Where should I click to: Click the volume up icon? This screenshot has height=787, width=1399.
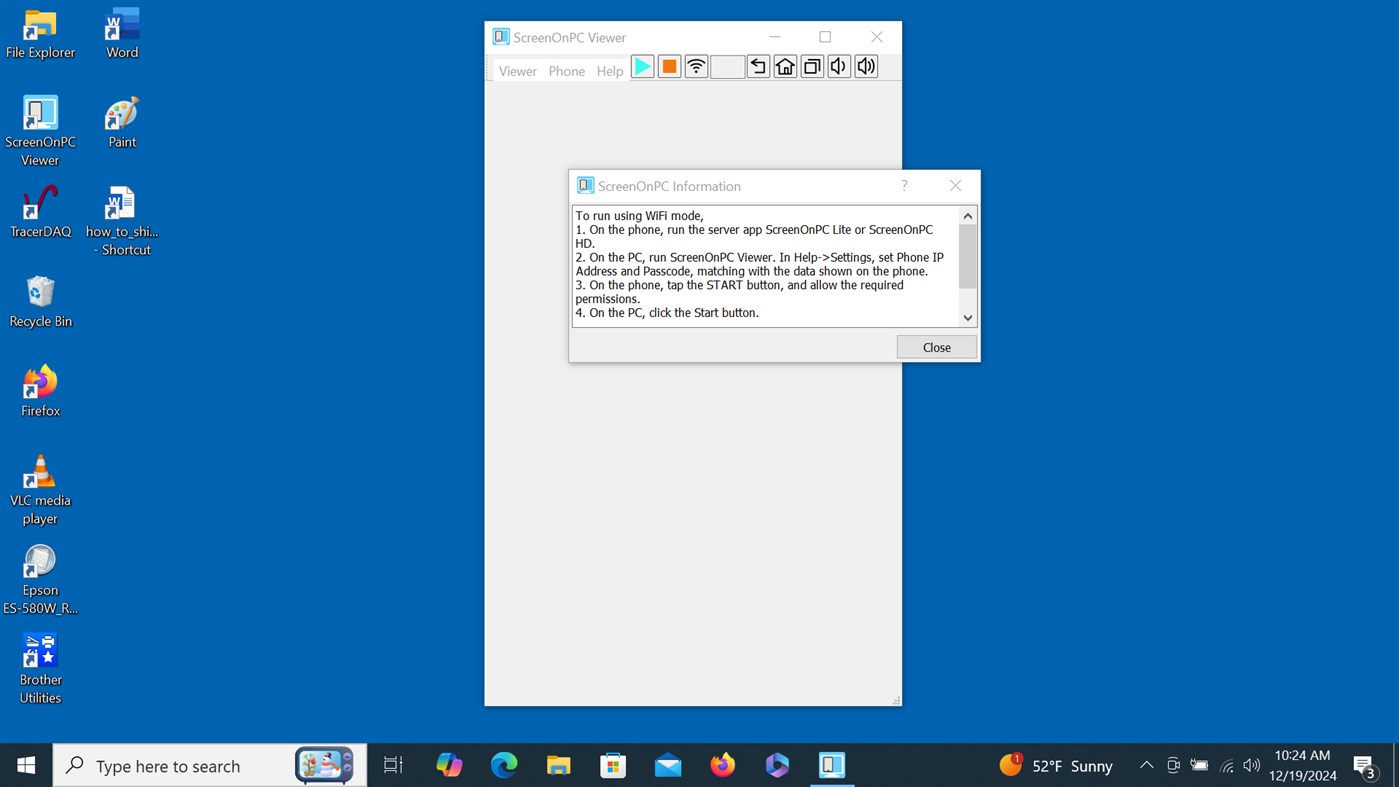point(865,66)
